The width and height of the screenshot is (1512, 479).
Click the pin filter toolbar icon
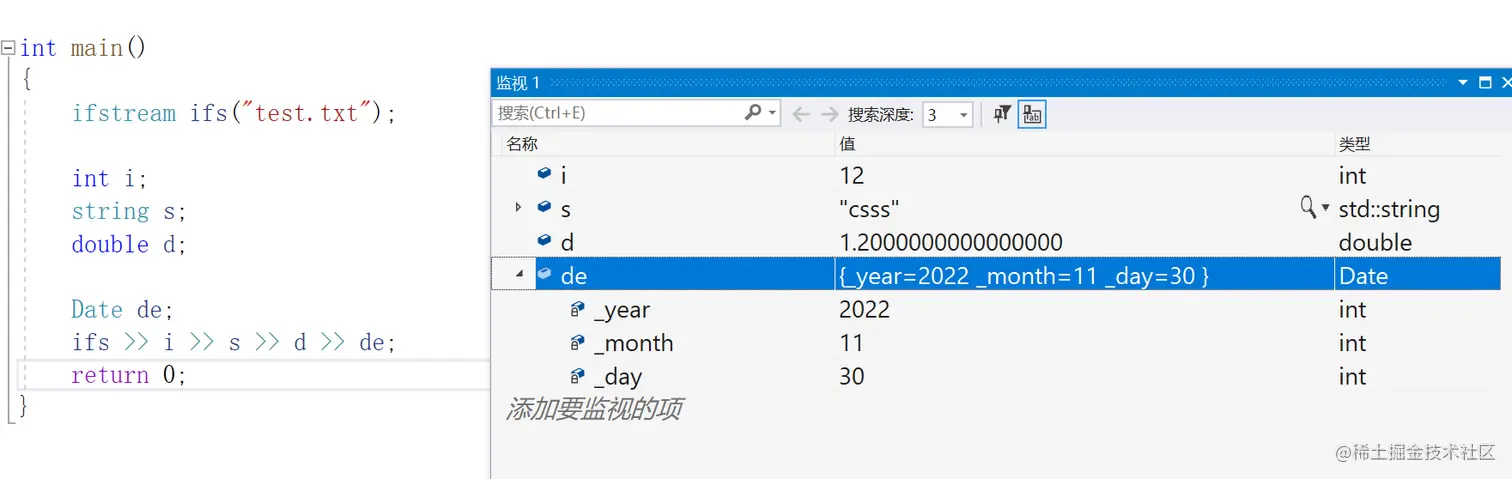click(1002, 114)
